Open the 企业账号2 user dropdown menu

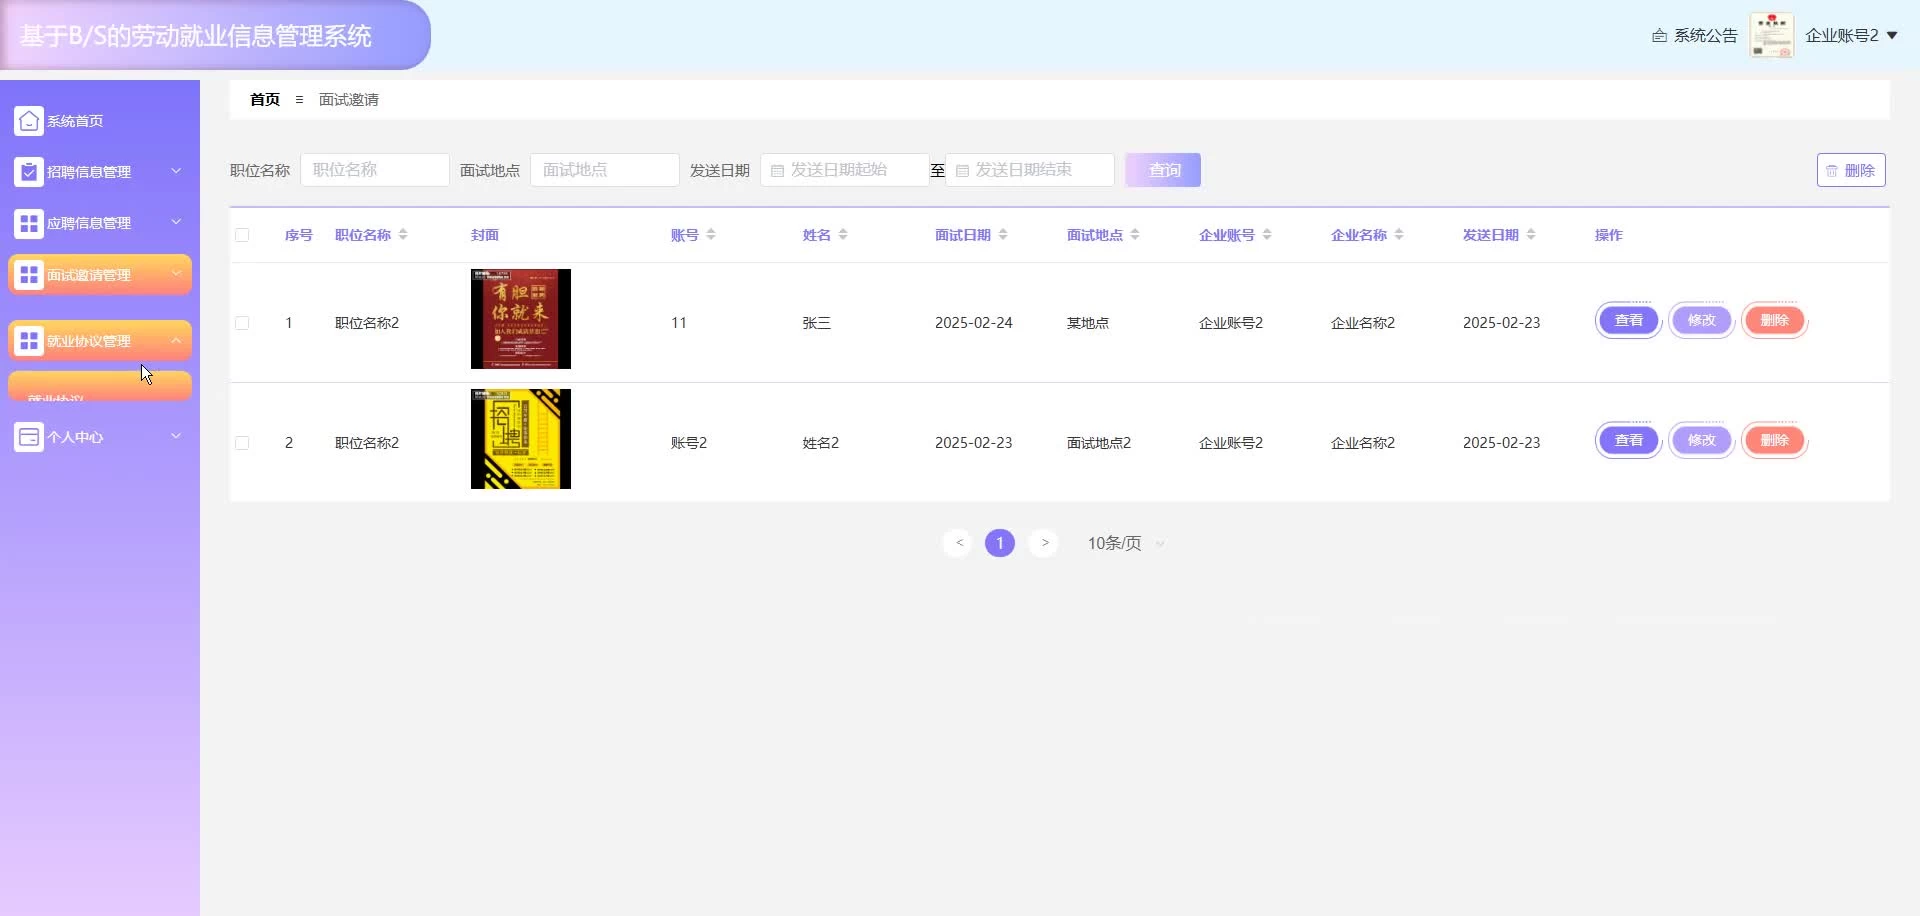tap(1851, 36)
